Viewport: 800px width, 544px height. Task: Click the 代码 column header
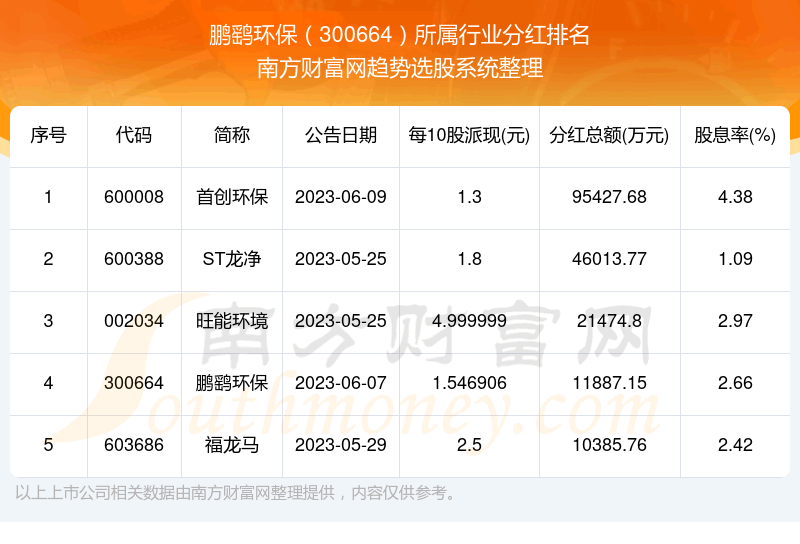(134, 135)
